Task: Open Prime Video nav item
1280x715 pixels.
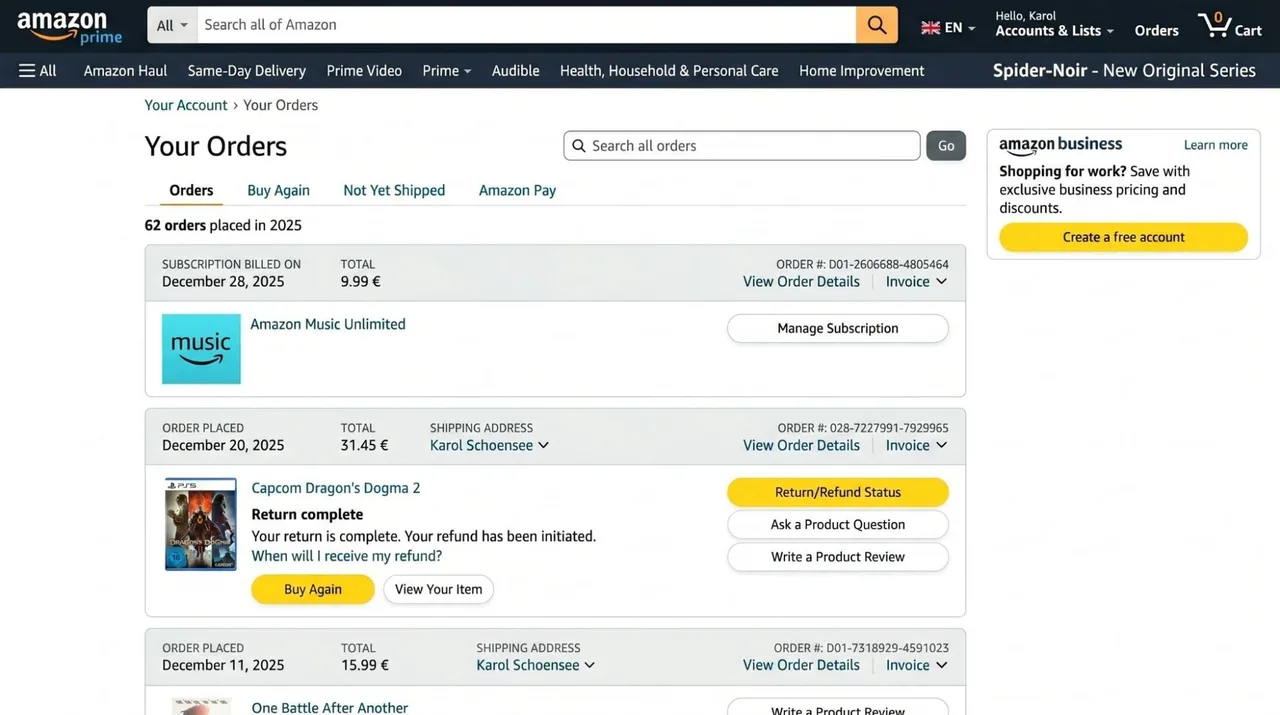Action: click(x=364, y=71)
